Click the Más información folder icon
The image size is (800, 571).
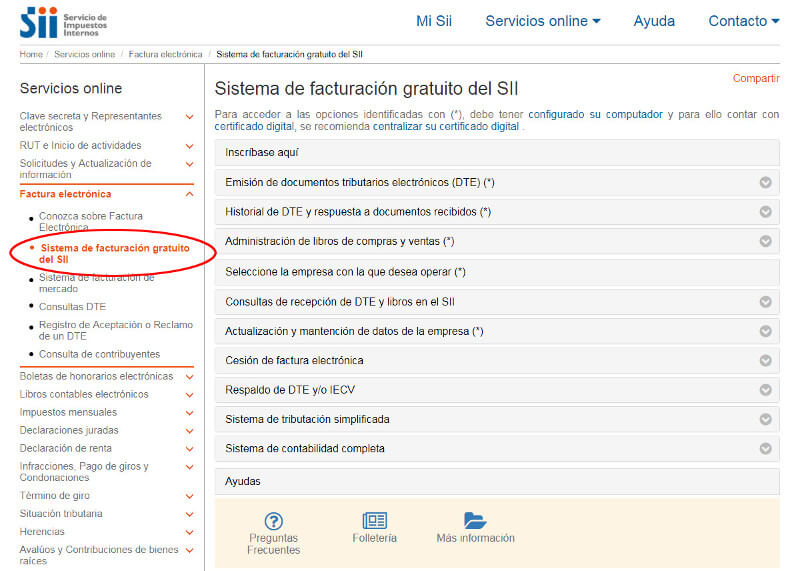[x=475, y=520]
